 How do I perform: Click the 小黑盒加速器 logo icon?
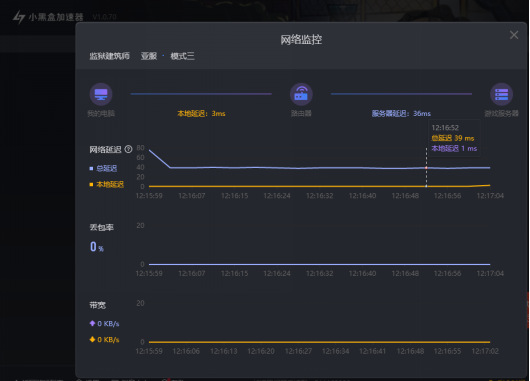[x=19, y=17]
